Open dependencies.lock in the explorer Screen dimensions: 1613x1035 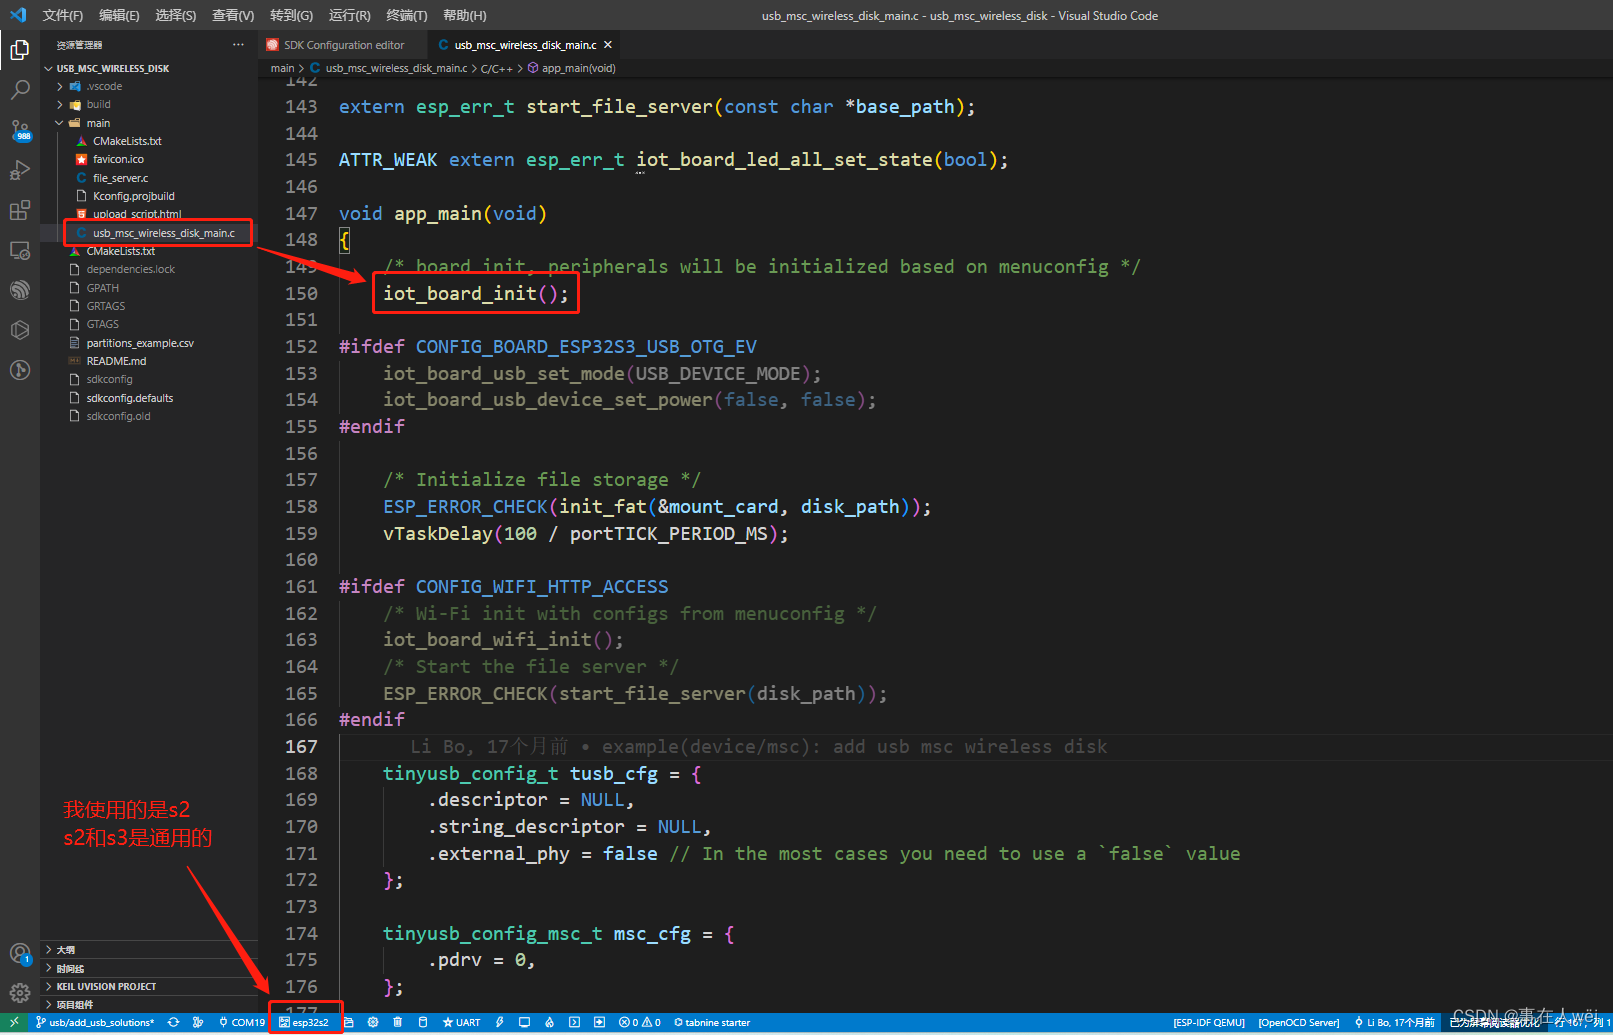coord(149,269)
